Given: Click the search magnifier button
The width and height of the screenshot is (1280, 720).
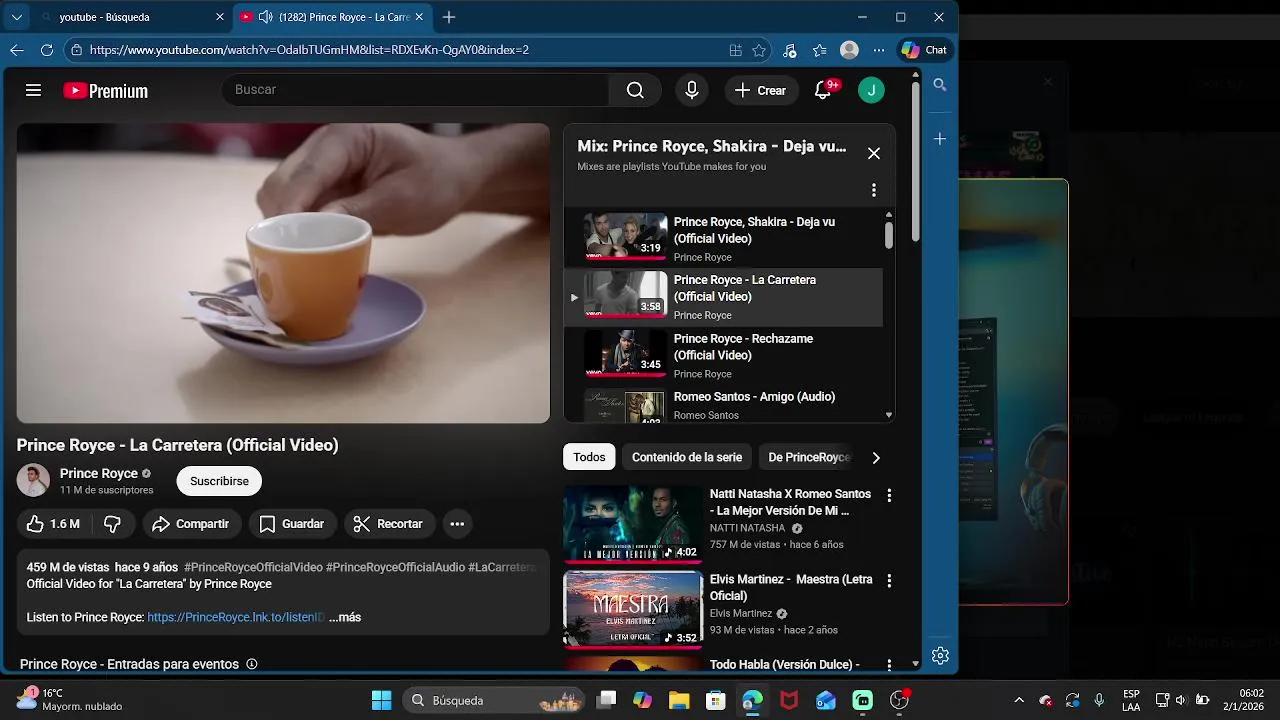Looking at the screenshot, I should pyautogui.click(x=635, y=90).
